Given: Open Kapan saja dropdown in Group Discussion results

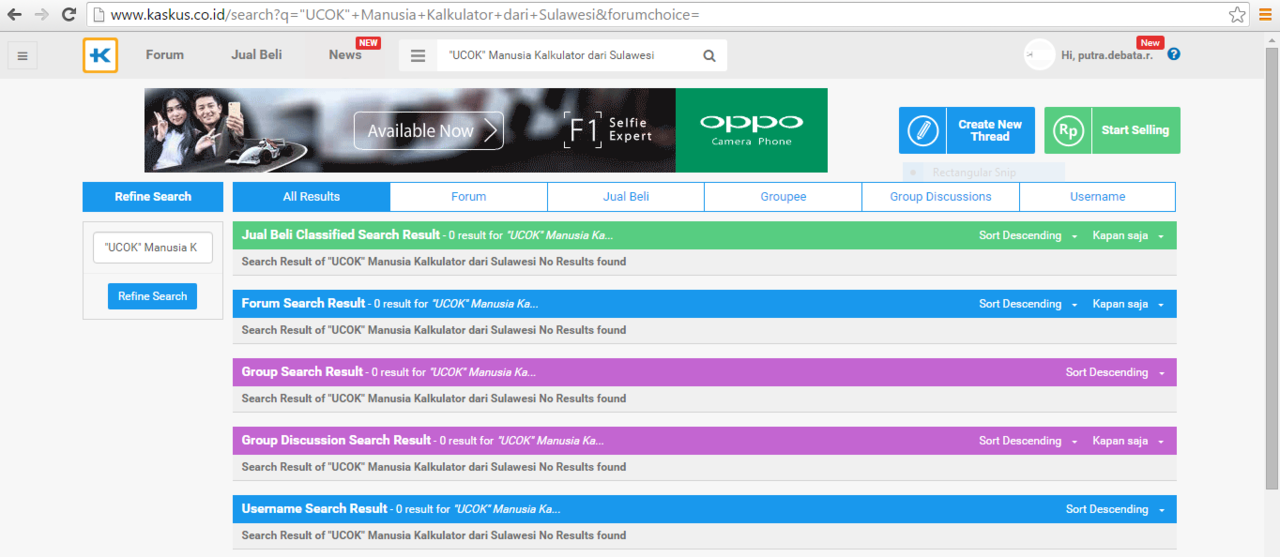Looking at the screenshot, I should tap(1128, 441).
